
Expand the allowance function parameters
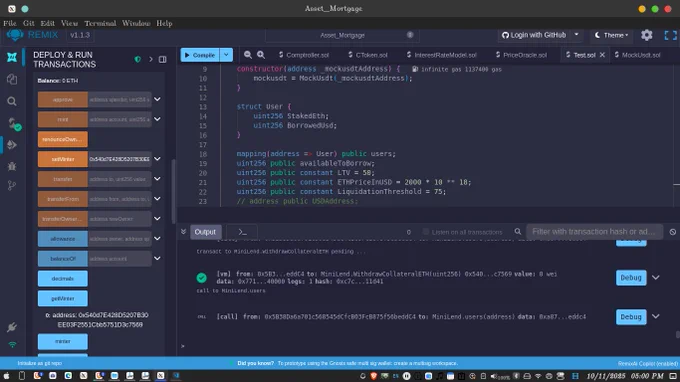tap(157, 239)
